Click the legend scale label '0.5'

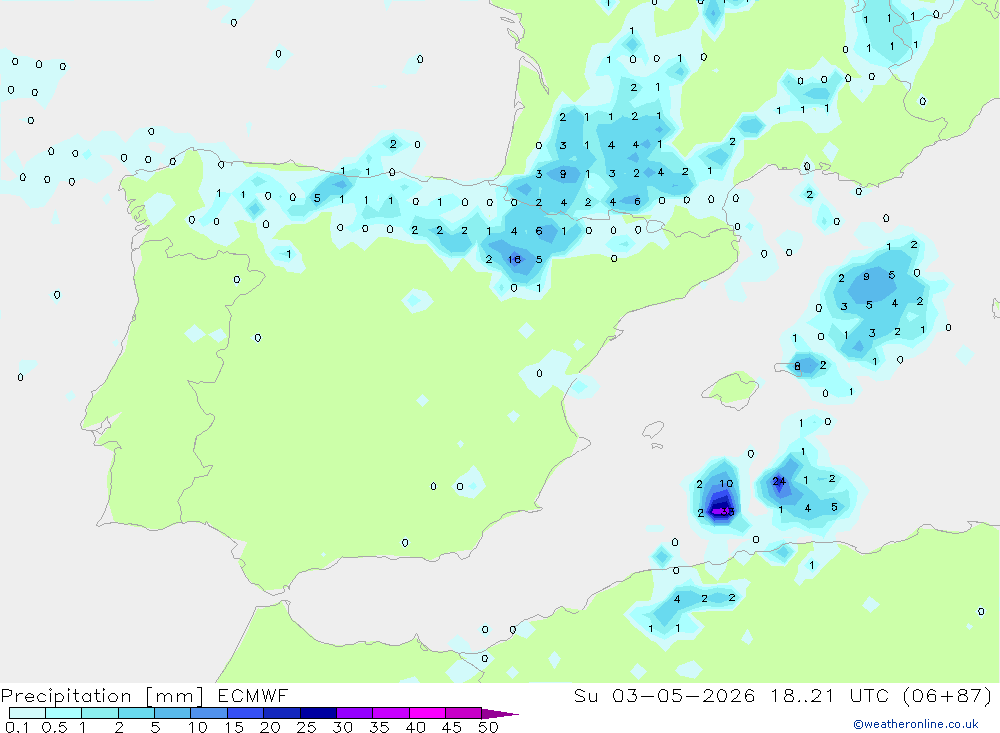54,727
